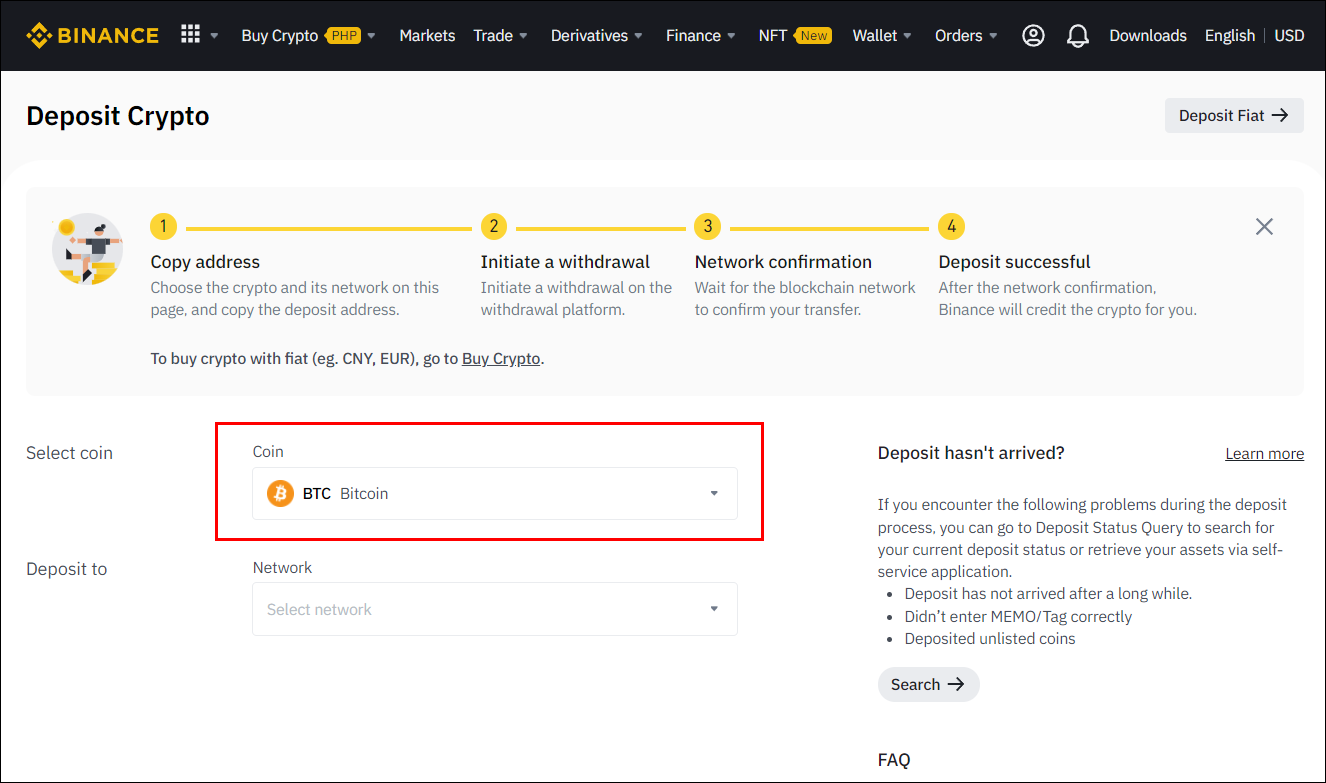Open the Learn more link

1264,453
